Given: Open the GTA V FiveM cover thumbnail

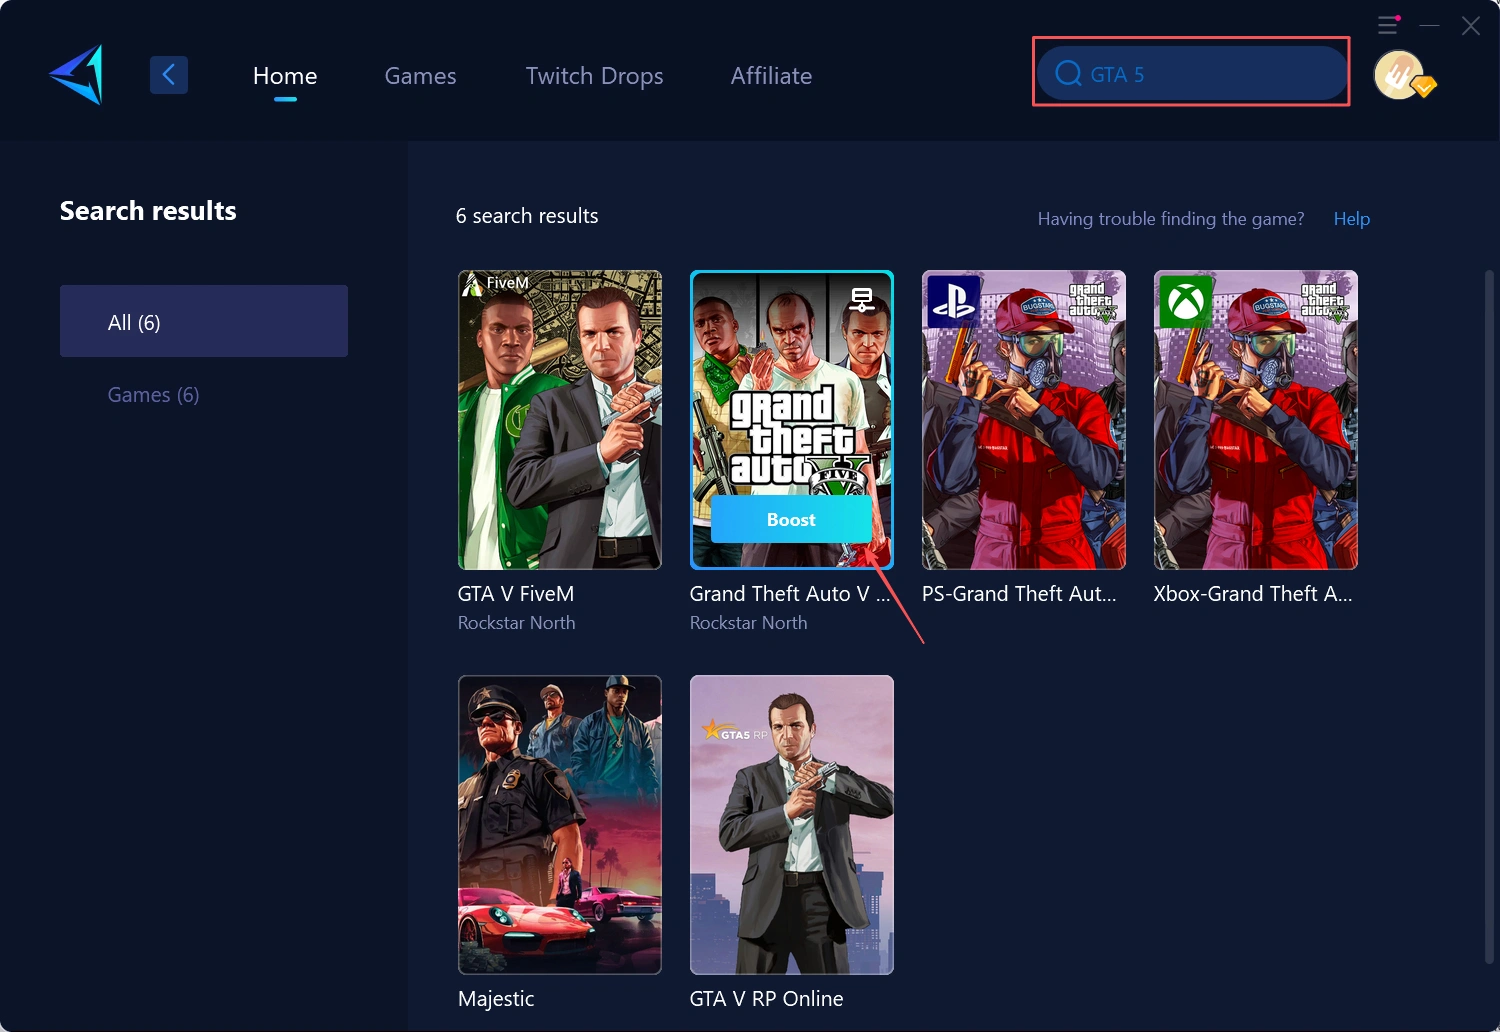Looking at the screenshot, I should (x=560, y=420).
